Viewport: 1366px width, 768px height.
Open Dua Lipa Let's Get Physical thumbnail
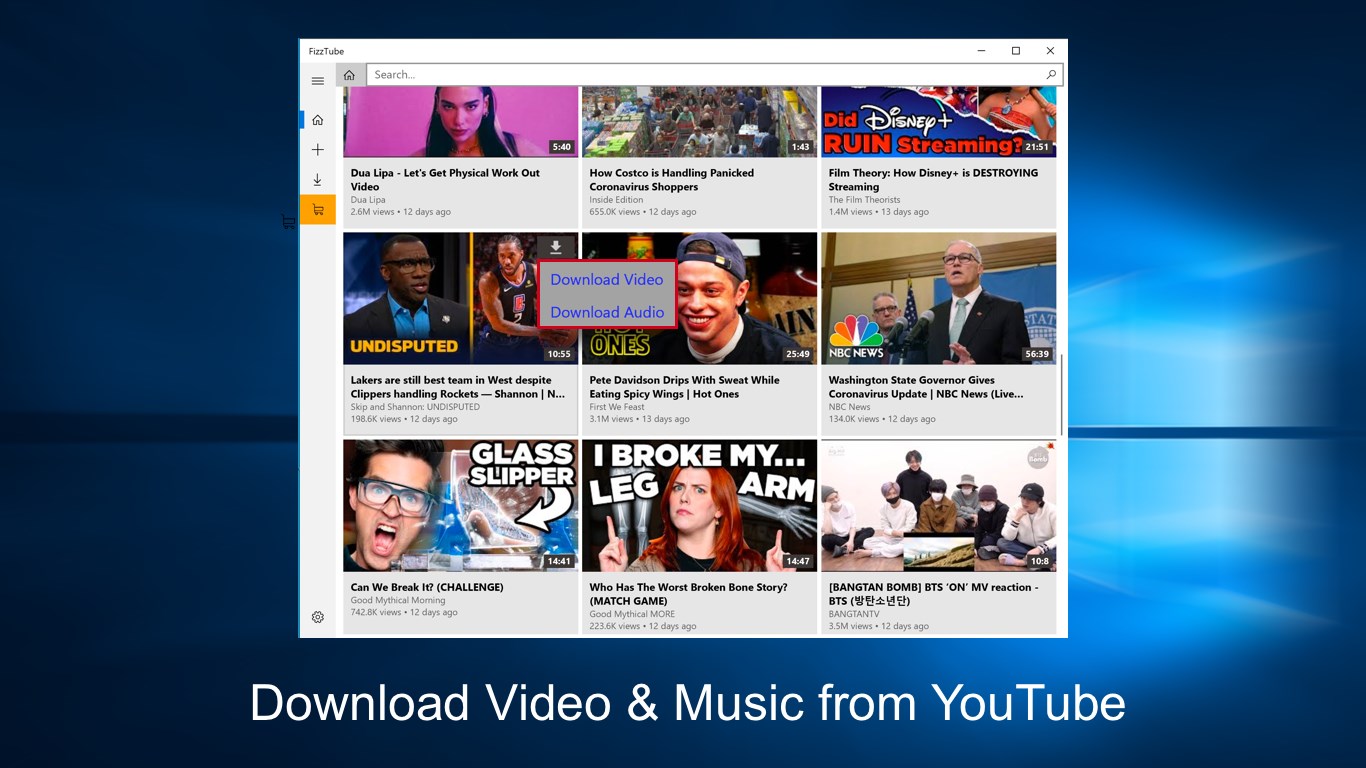pyautogui.click(x=460, y=122)
